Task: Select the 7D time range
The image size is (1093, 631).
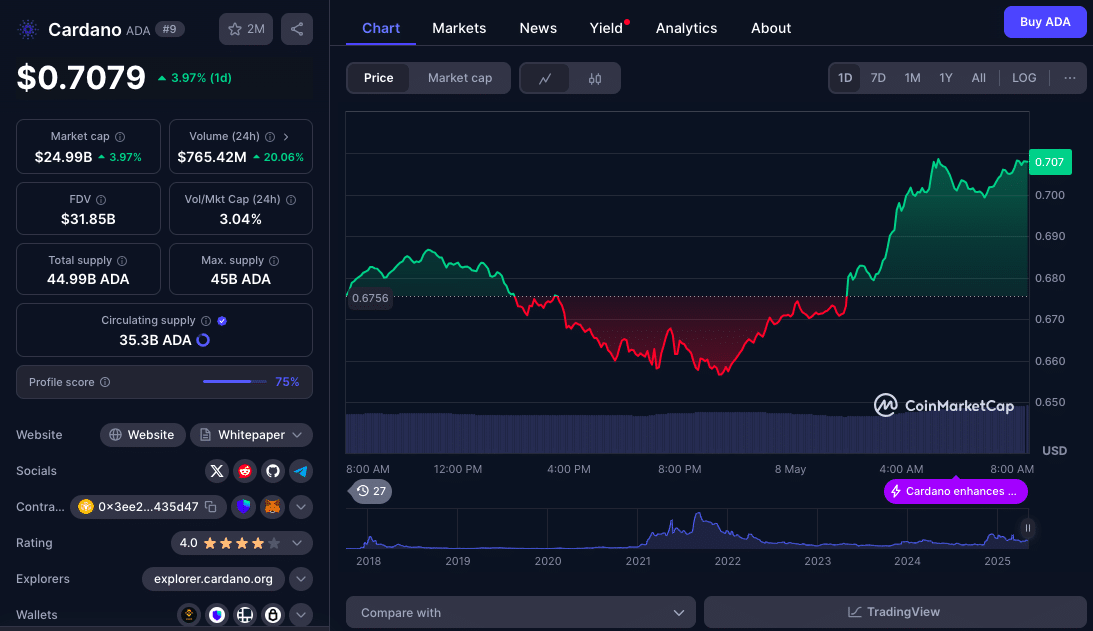Action: (878, 78)
